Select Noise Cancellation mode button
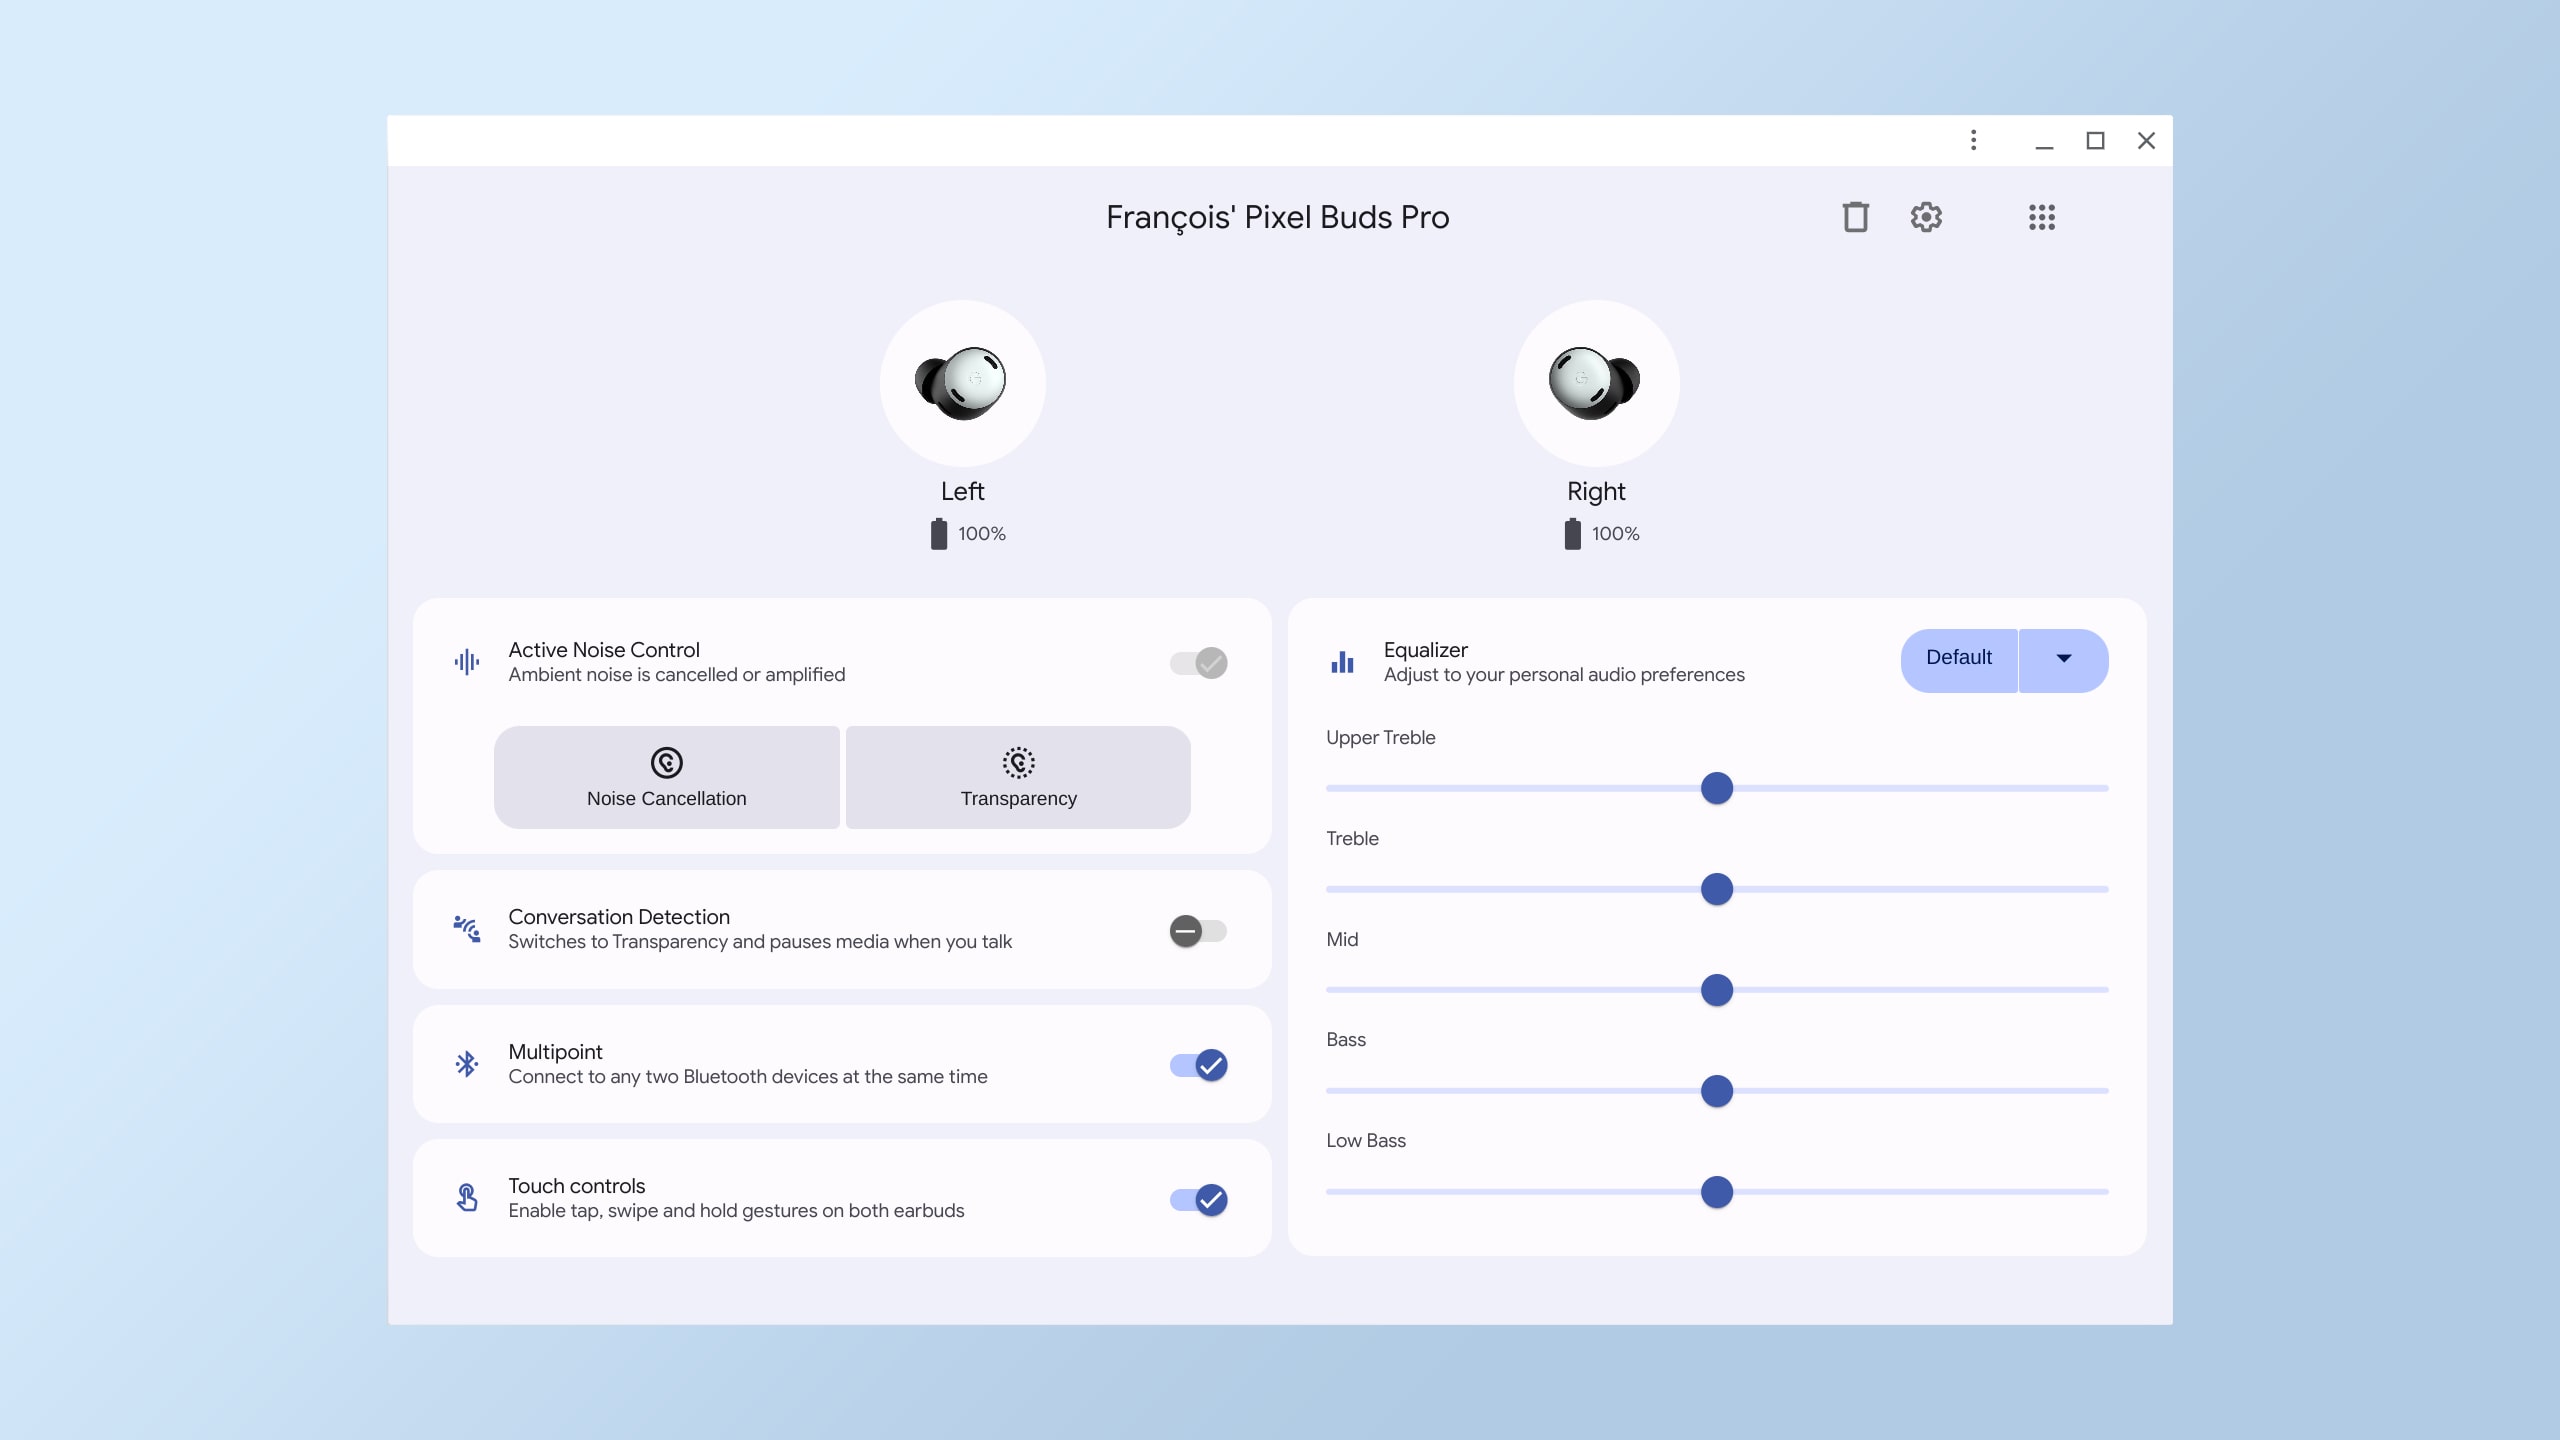 [x=666, y=777]
